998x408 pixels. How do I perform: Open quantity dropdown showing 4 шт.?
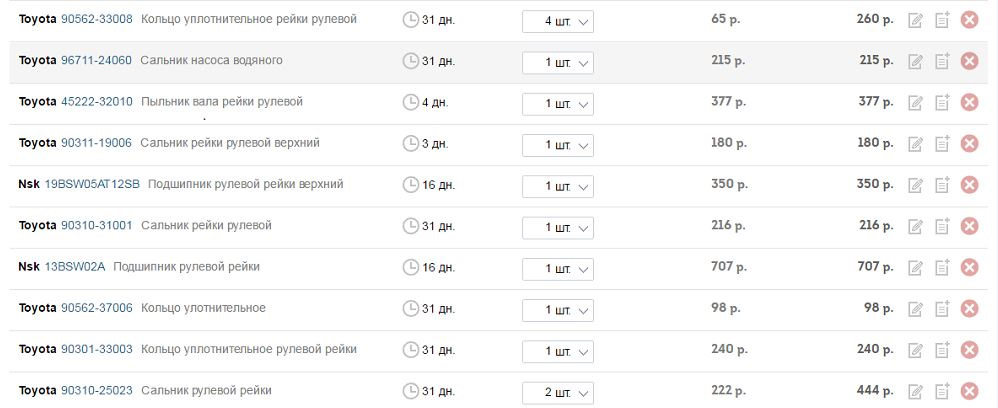point(557,21)
